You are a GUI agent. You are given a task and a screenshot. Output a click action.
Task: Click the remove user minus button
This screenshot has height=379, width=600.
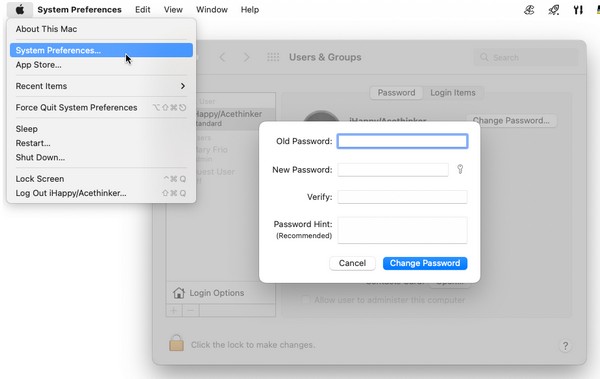coord(191,310)
